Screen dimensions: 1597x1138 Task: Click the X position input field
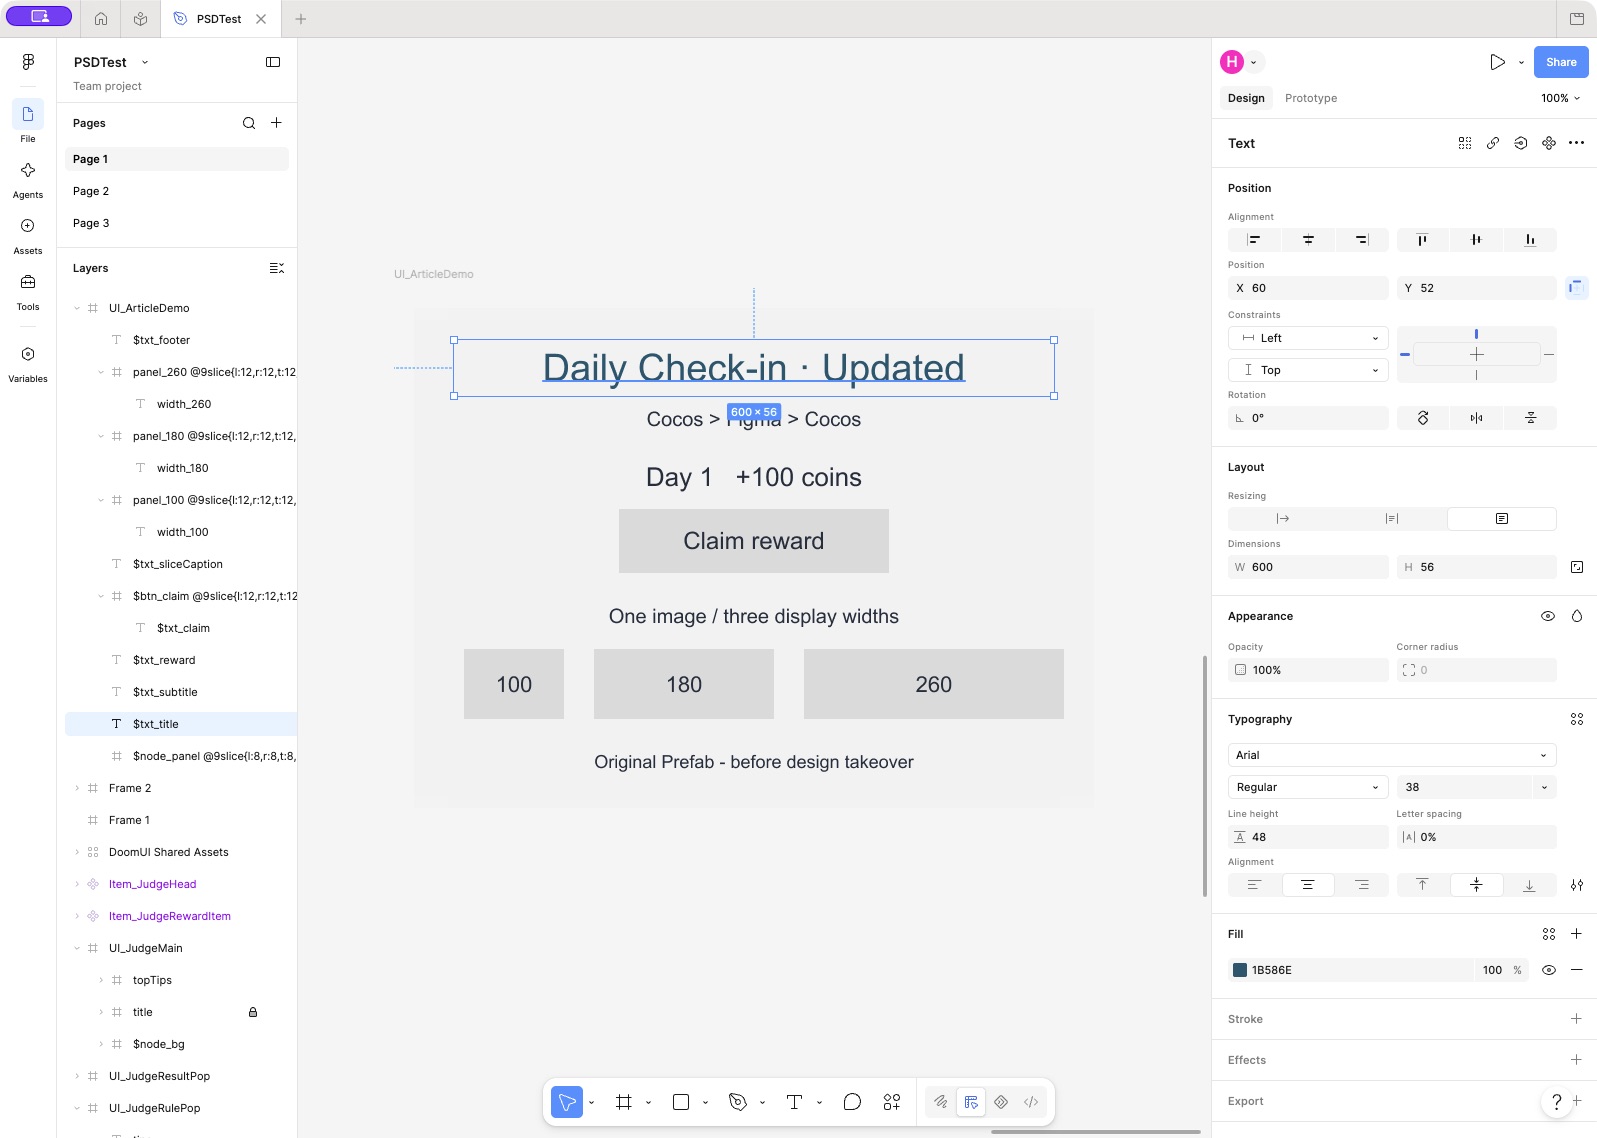click(1308, 288)
